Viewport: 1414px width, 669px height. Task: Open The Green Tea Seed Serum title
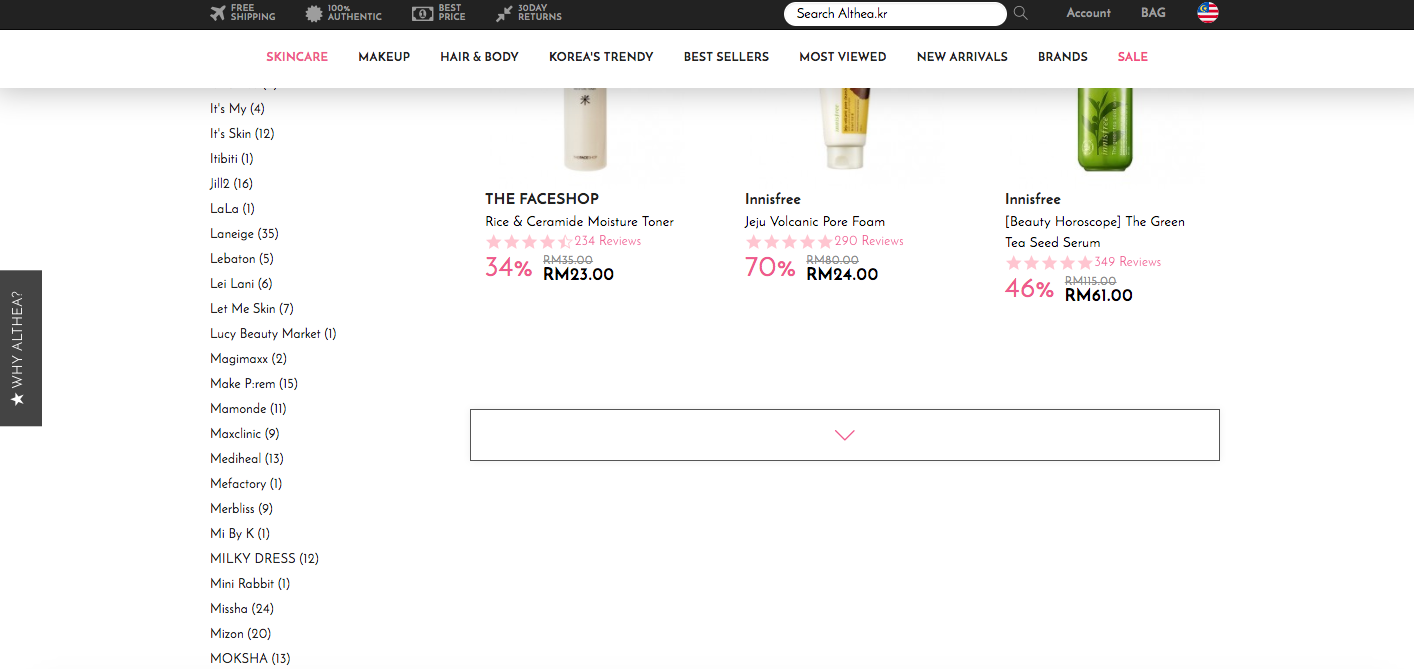pyautogui.click(x=1095, y=232)
